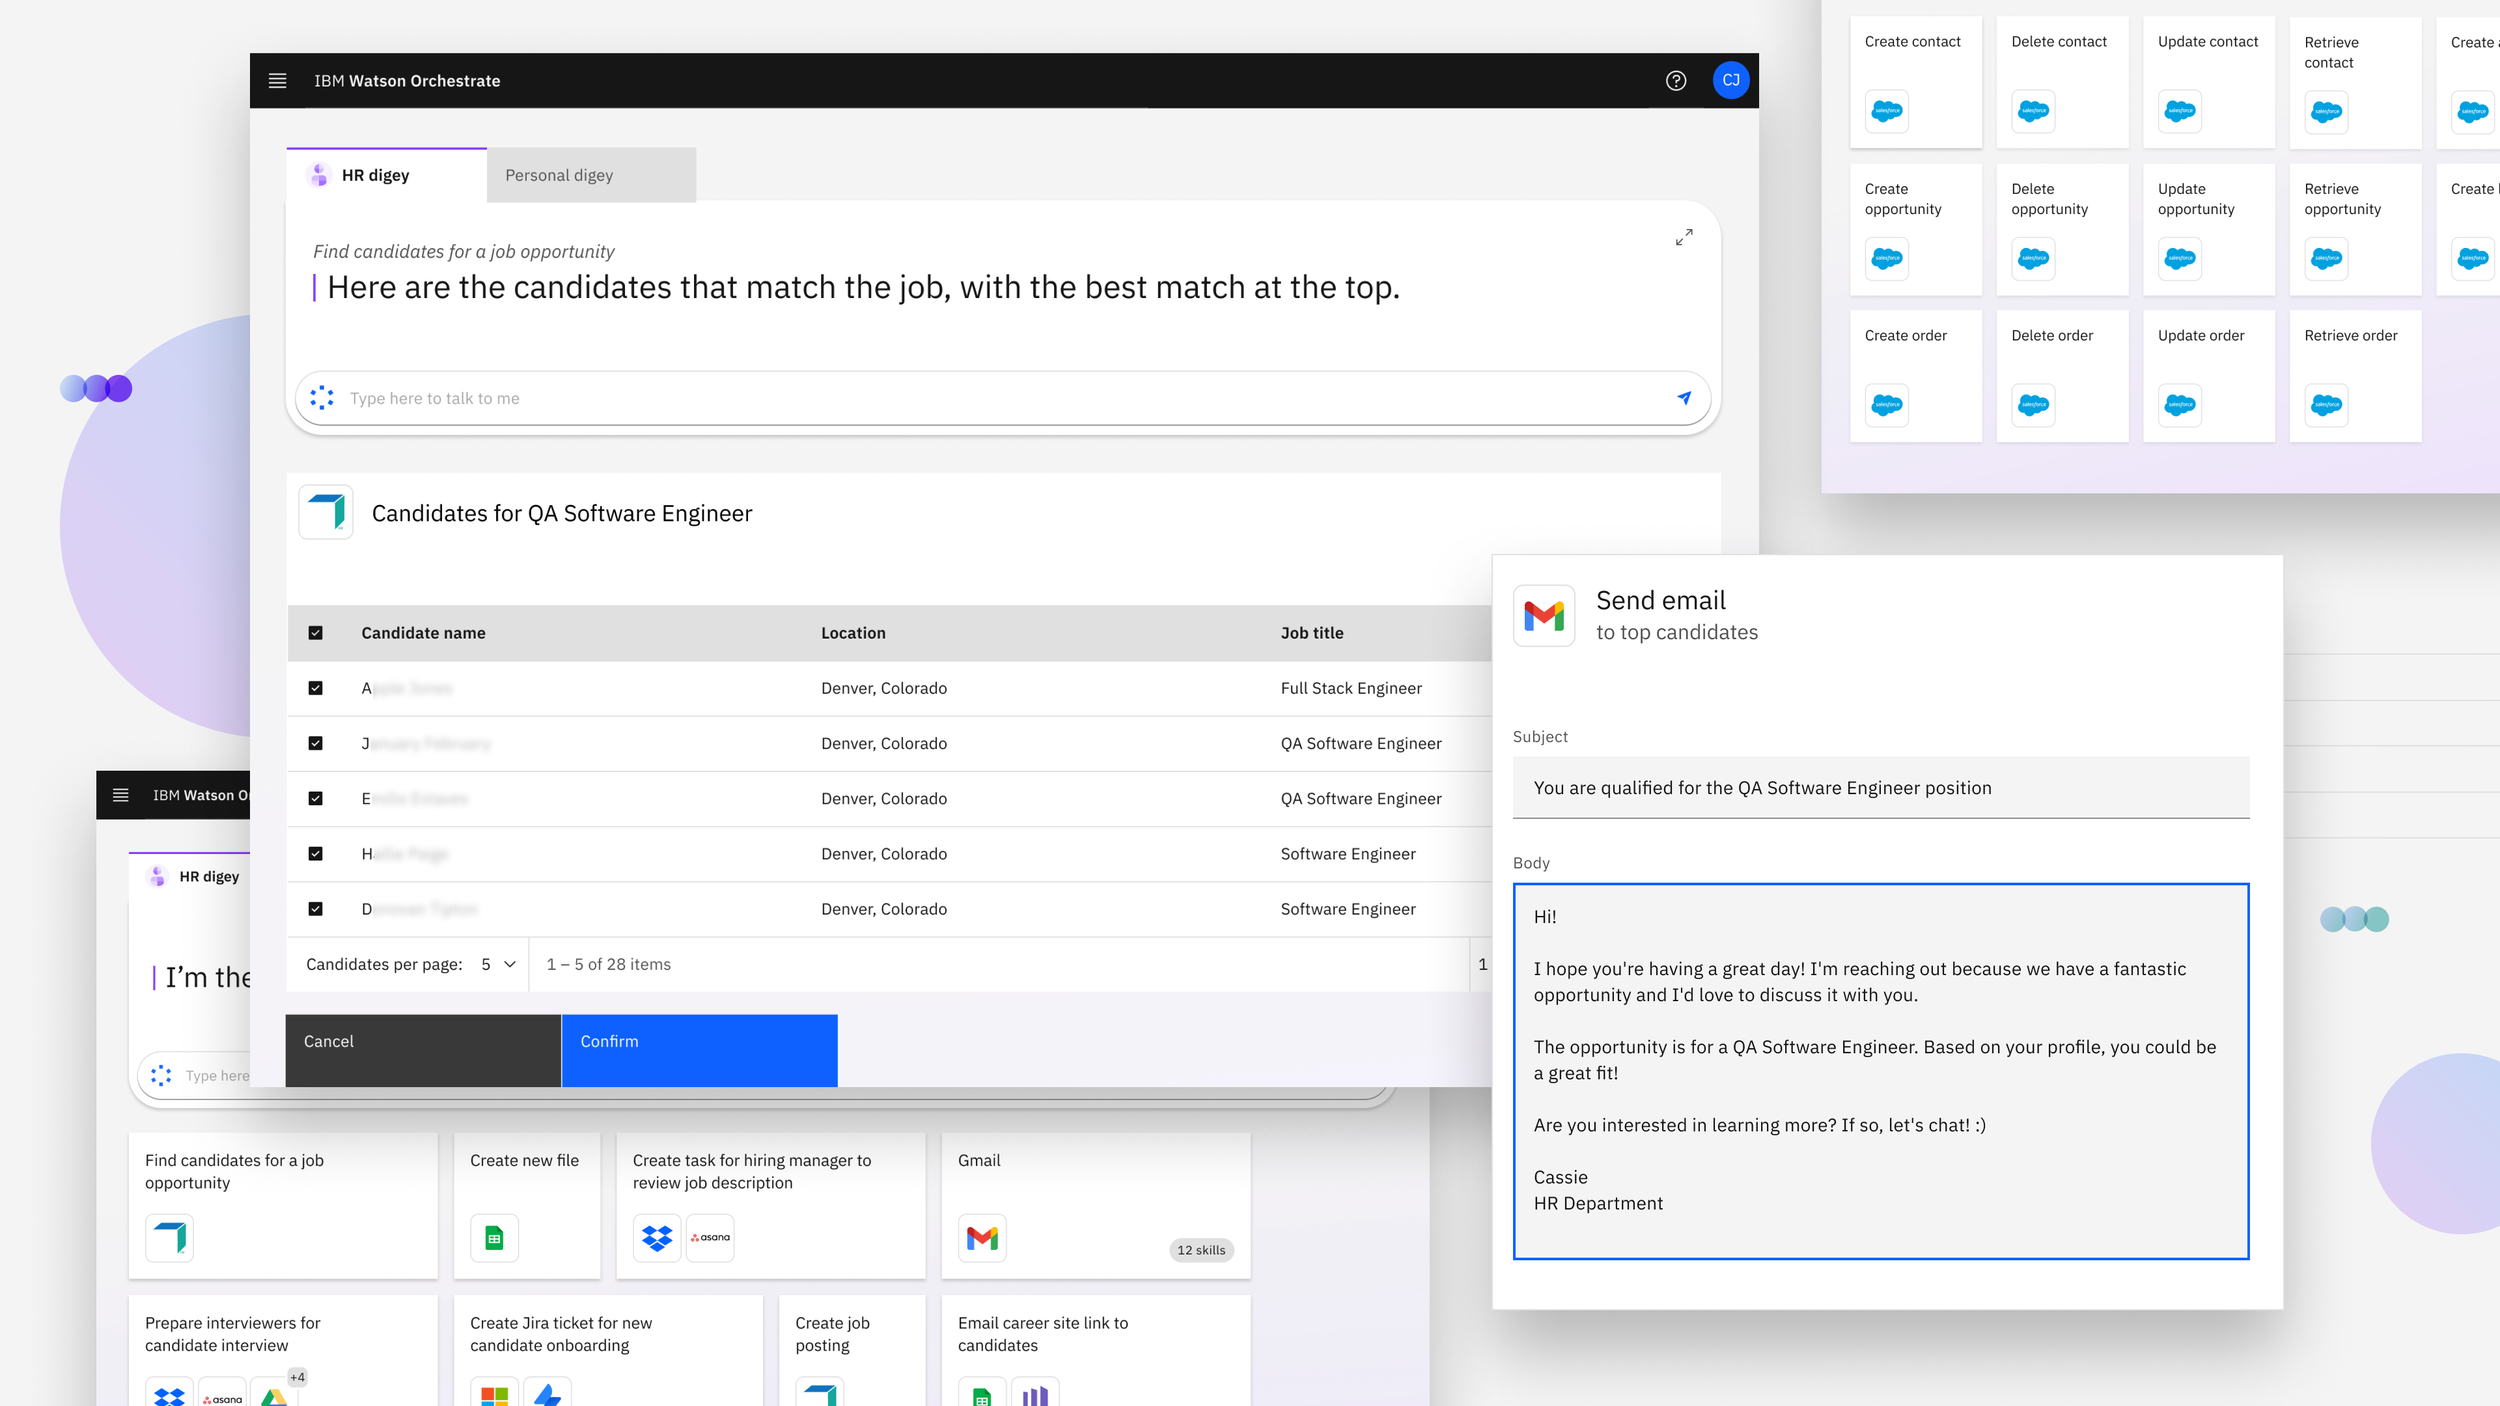Viewport: 2500px width, 1406px height.
Task: Click Salesforce icon on Create contact card
Action: point(1886,111)
